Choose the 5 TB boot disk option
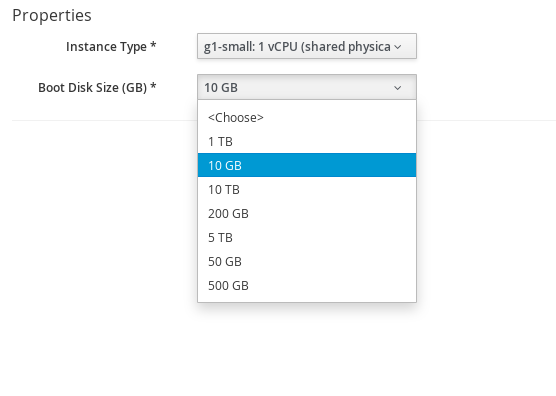This screenshot has height=396, width=556. pos(307,238)
